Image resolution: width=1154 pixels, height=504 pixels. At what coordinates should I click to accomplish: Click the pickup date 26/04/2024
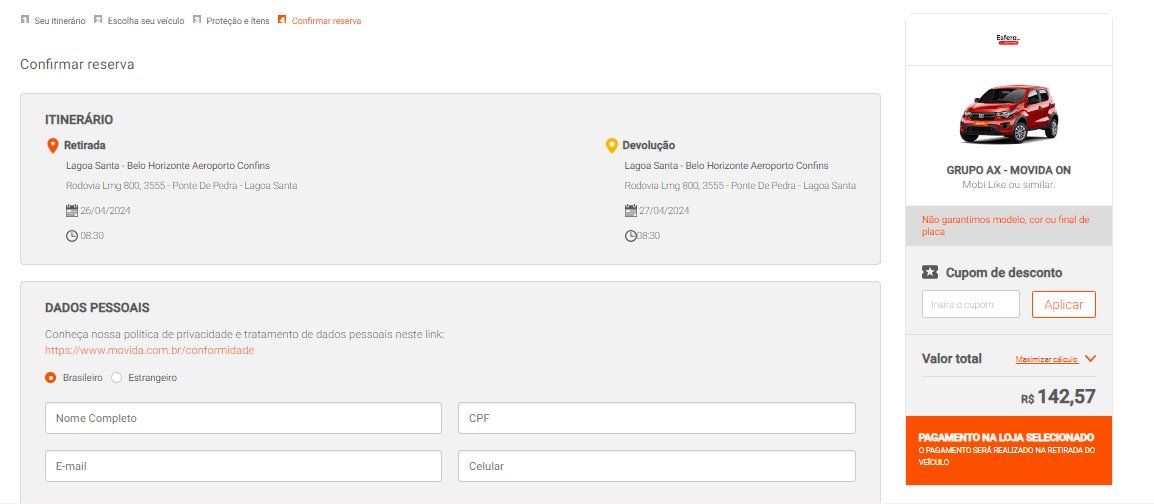106,211
